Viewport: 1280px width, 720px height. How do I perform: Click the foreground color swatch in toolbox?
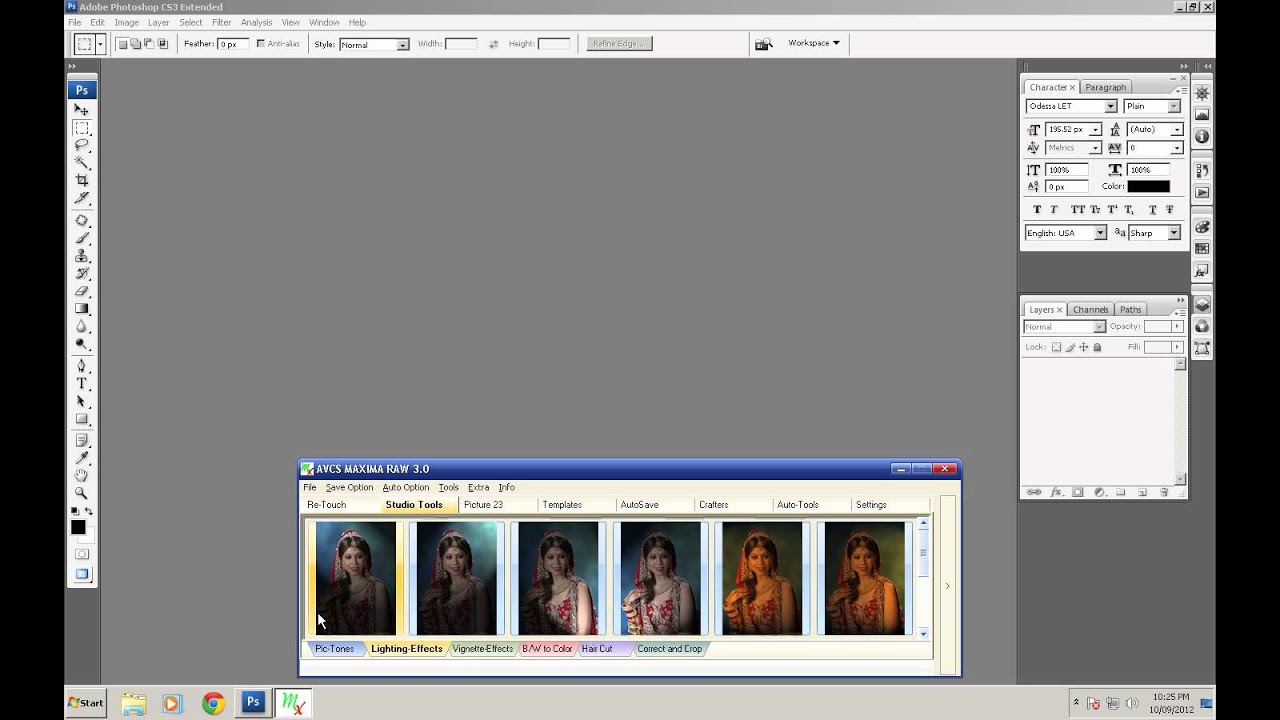[78, 527]
